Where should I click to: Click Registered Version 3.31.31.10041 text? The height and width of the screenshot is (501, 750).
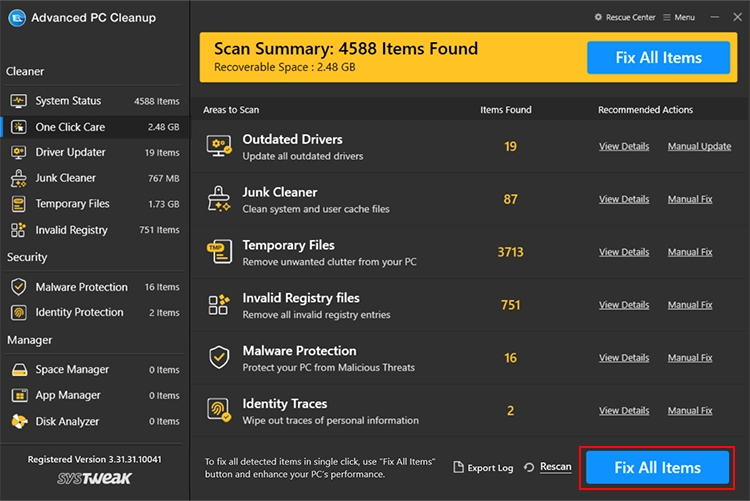94,459
